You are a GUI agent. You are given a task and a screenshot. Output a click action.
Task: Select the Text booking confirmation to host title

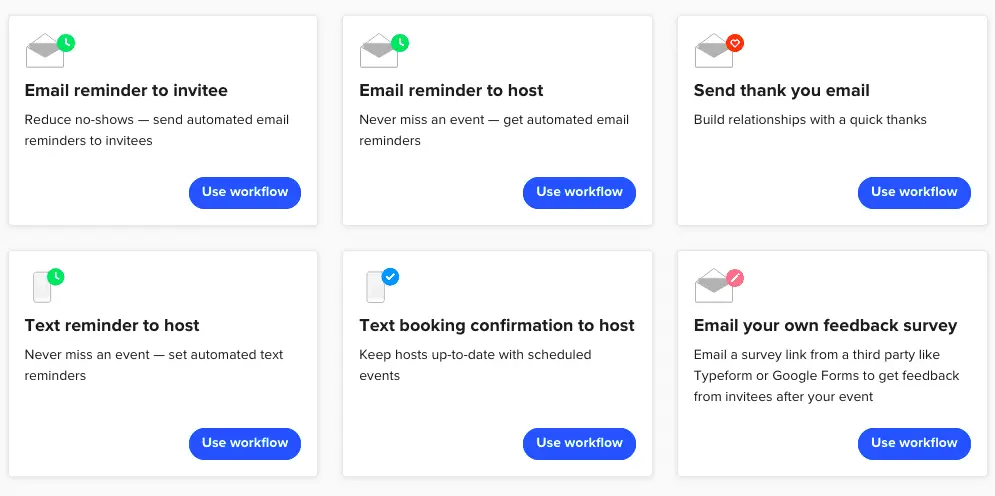coord(497,326)
